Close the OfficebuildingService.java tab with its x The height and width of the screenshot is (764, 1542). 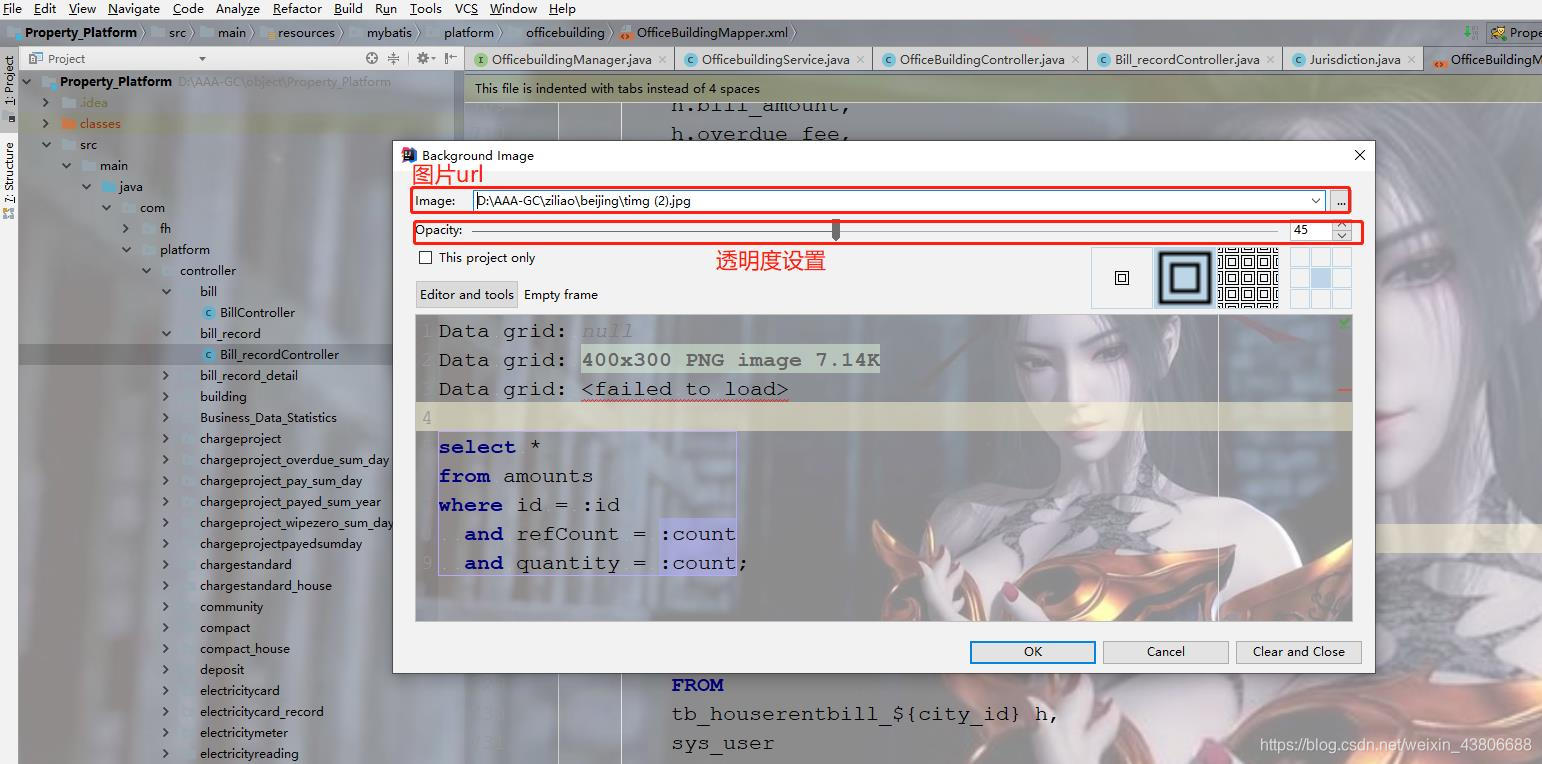tap(860, 59)
